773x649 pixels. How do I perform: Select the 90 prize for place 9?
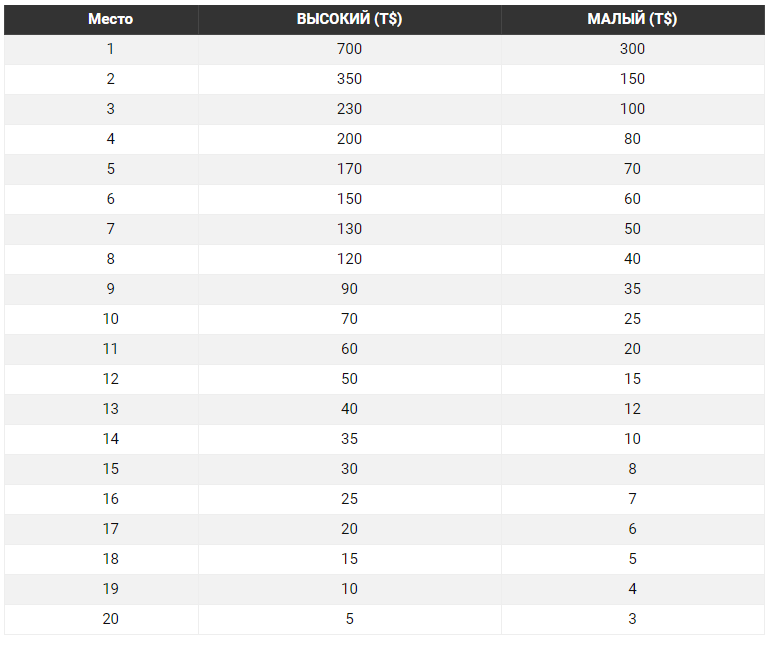pos(349,289)
